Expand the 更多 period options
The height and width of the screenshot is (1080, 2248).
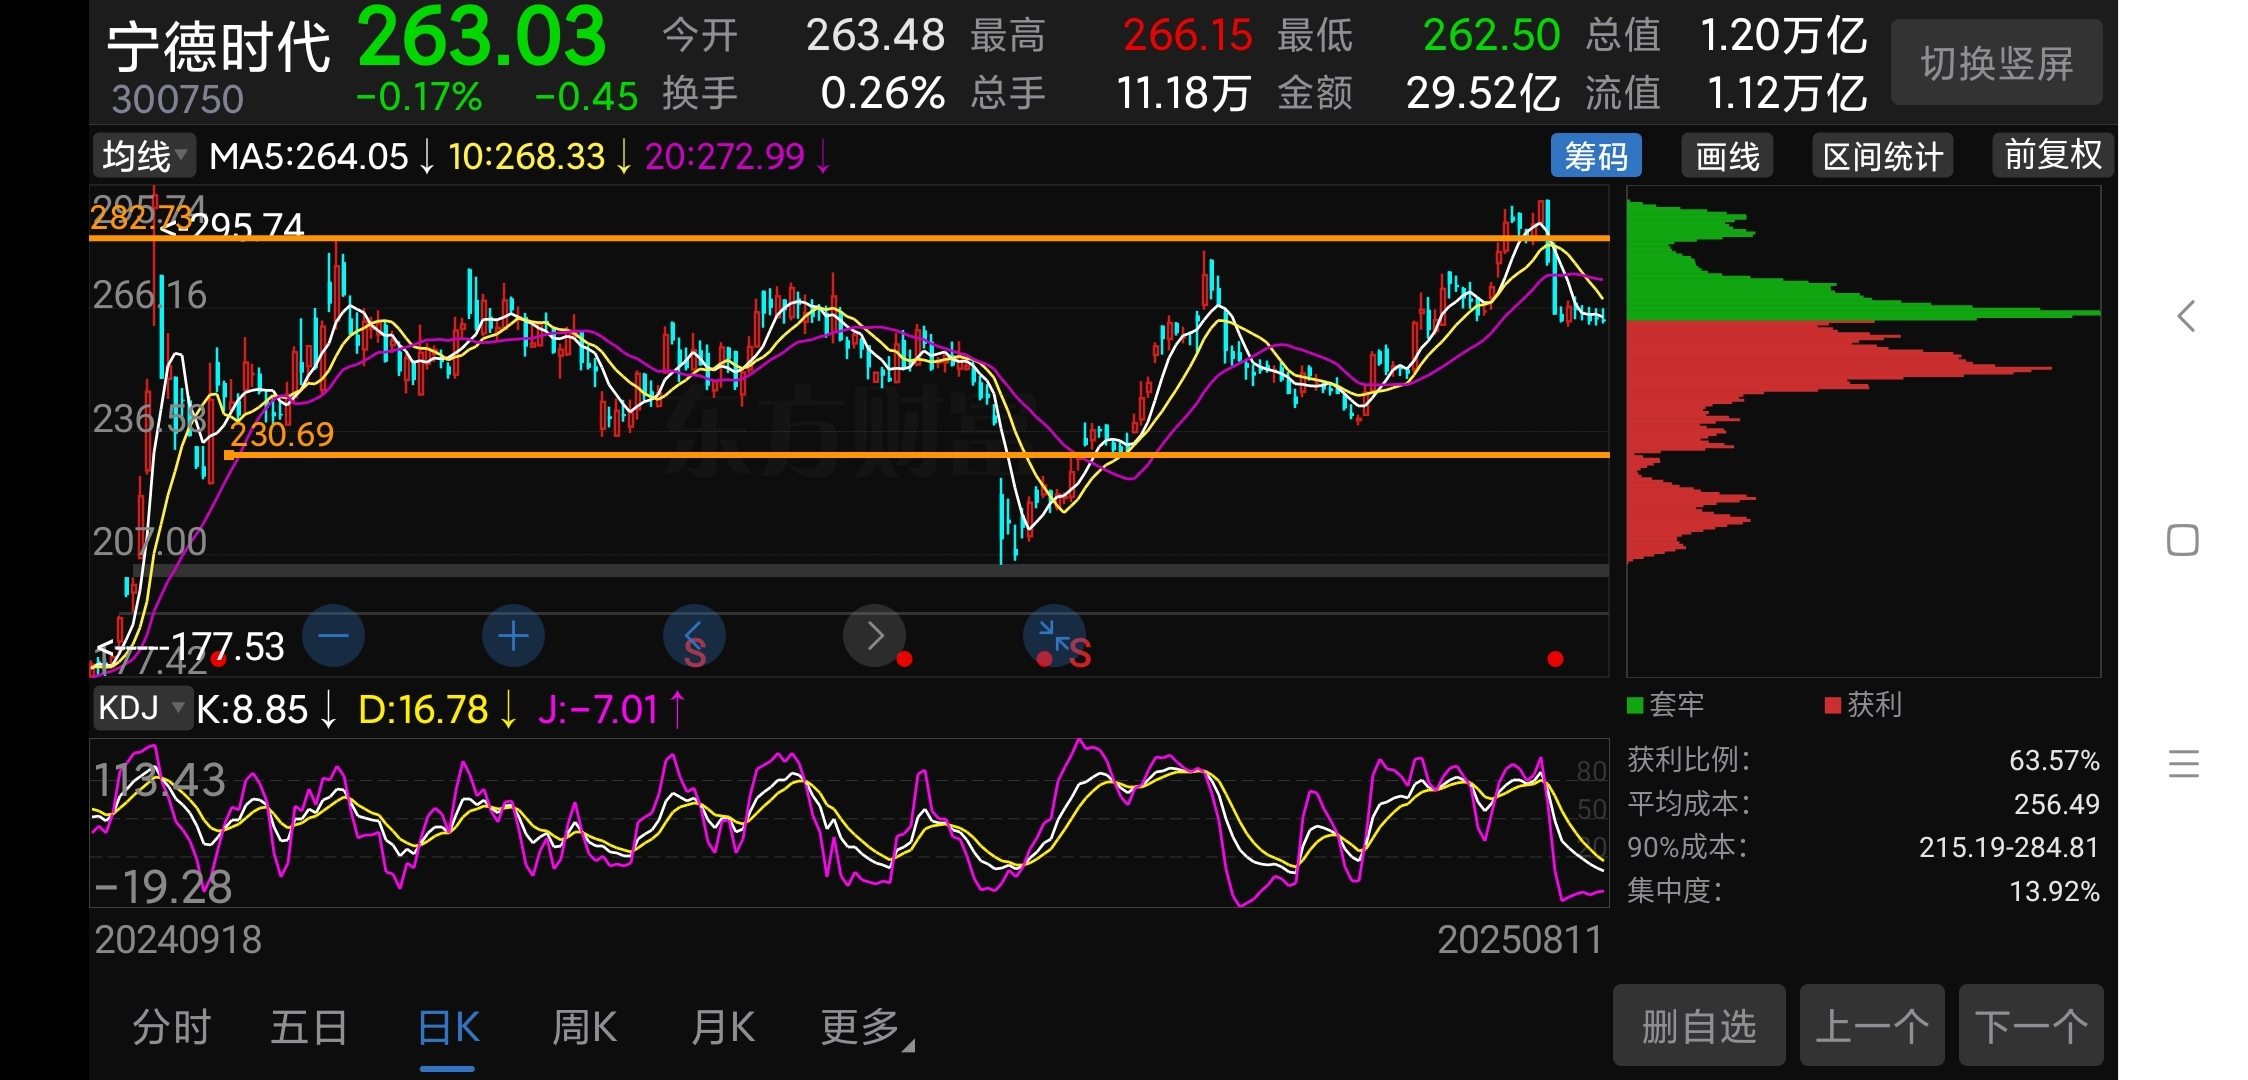(x=866, y=1027)
